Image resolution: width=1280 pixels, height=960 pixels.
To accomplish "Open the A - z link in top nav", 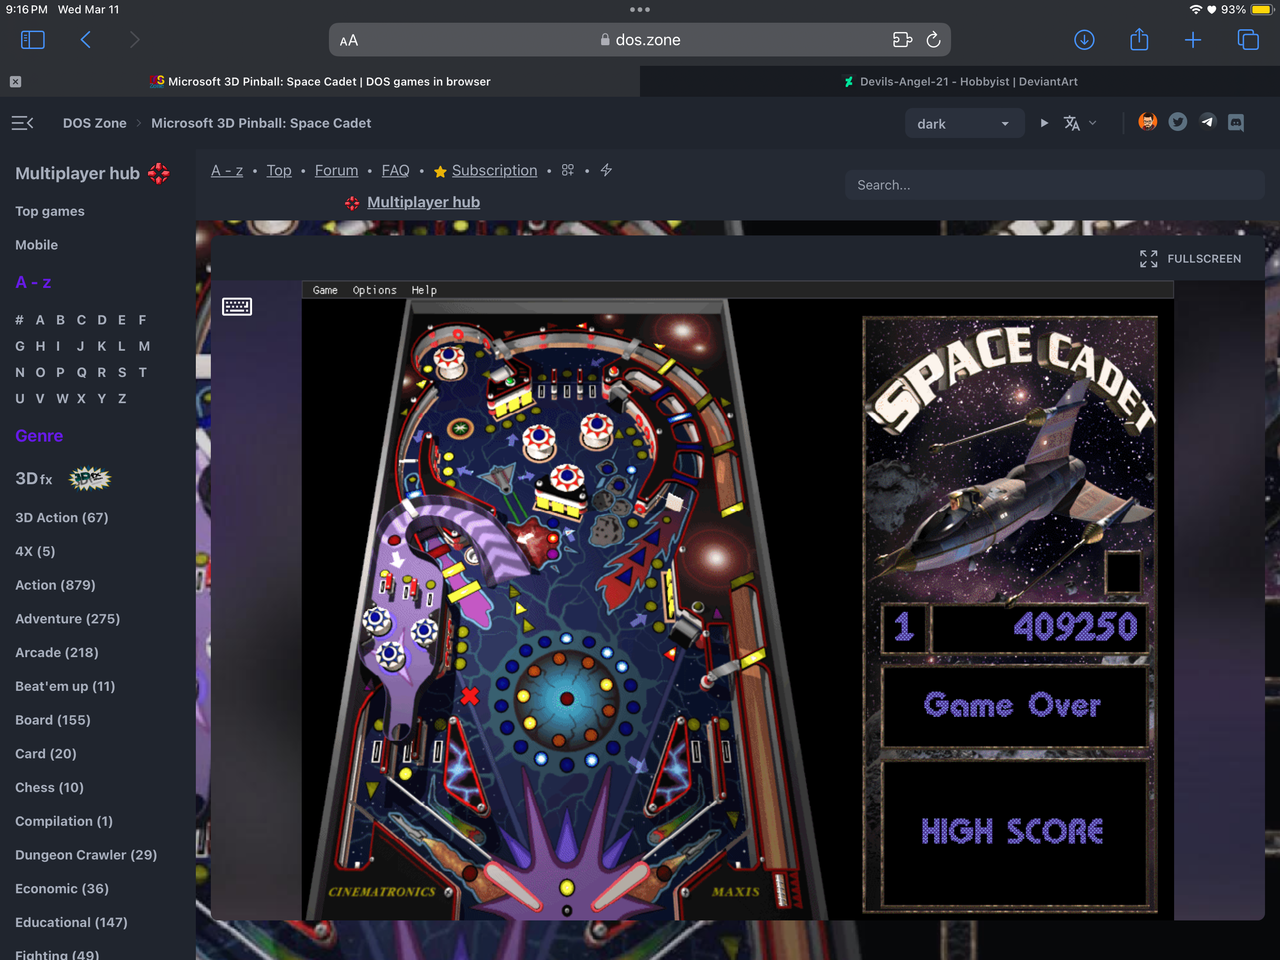I will coord(227,171).
